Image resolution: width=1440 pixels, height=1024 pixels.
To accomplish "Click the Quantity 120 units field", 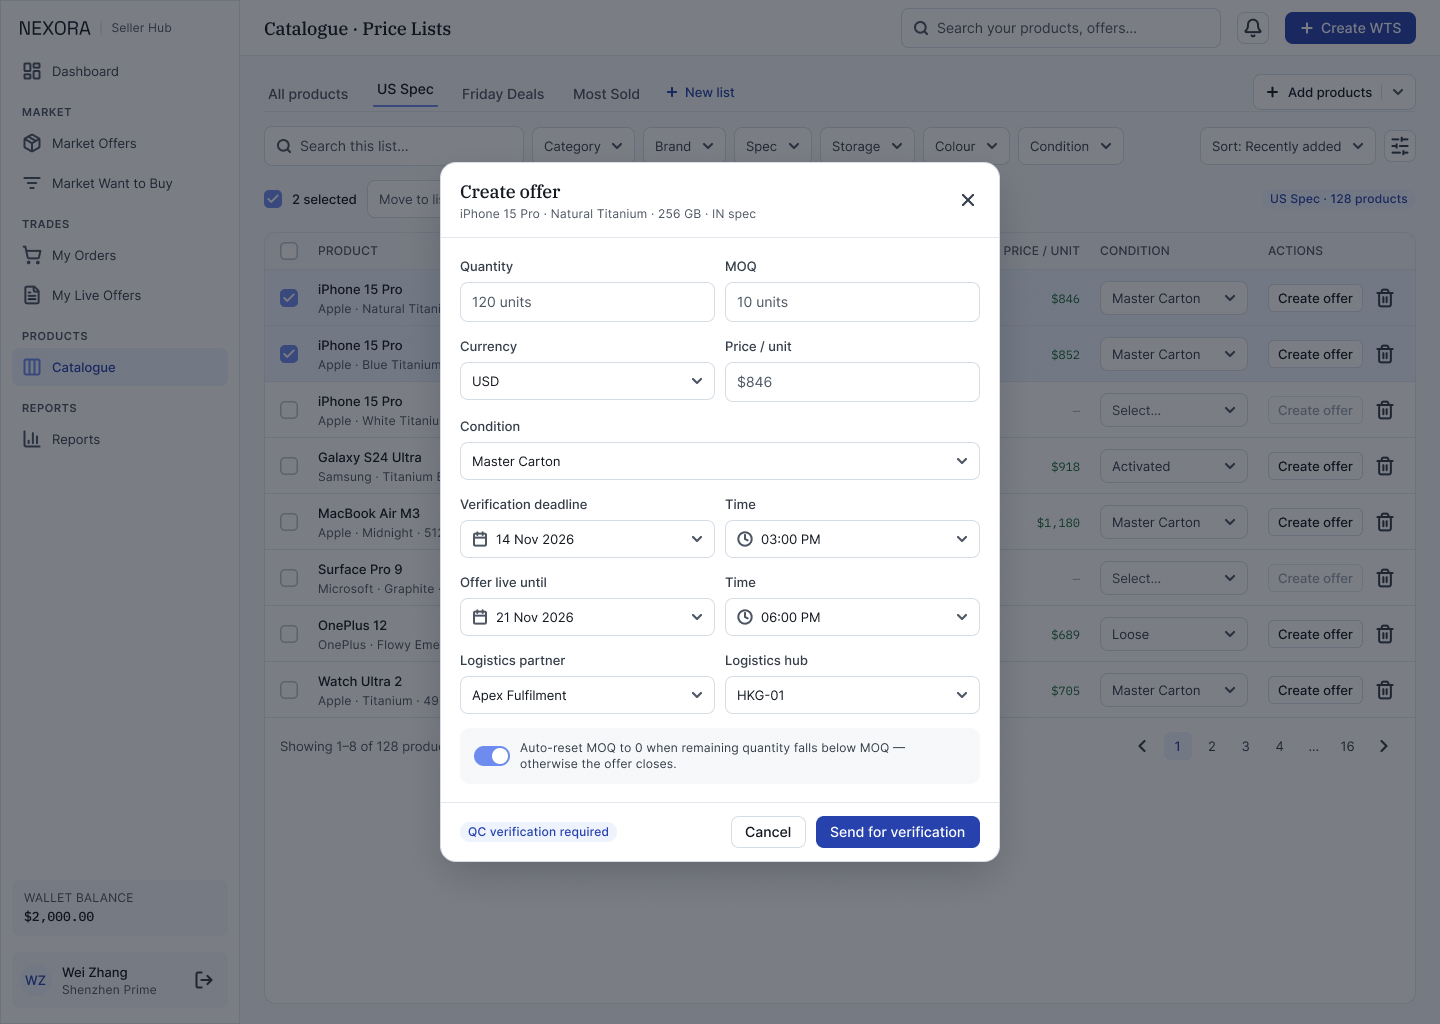I will click(587, 302).
